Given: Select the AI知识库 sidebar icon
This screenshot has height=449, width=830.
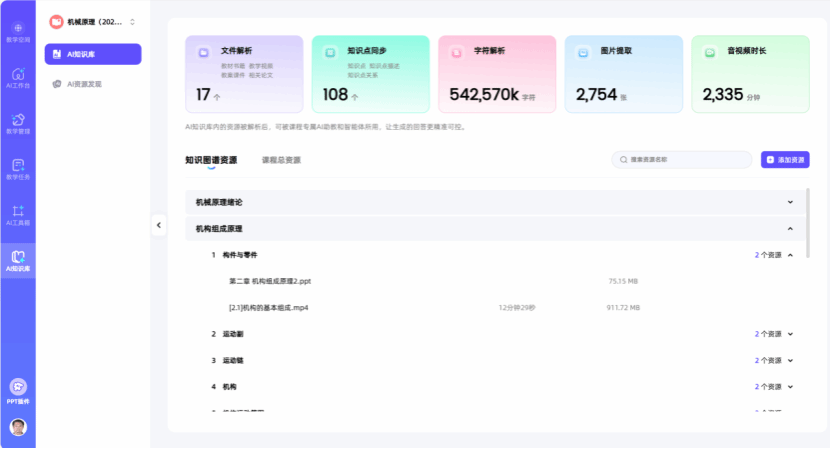Looking at the screenshot, I should point(18,261).
